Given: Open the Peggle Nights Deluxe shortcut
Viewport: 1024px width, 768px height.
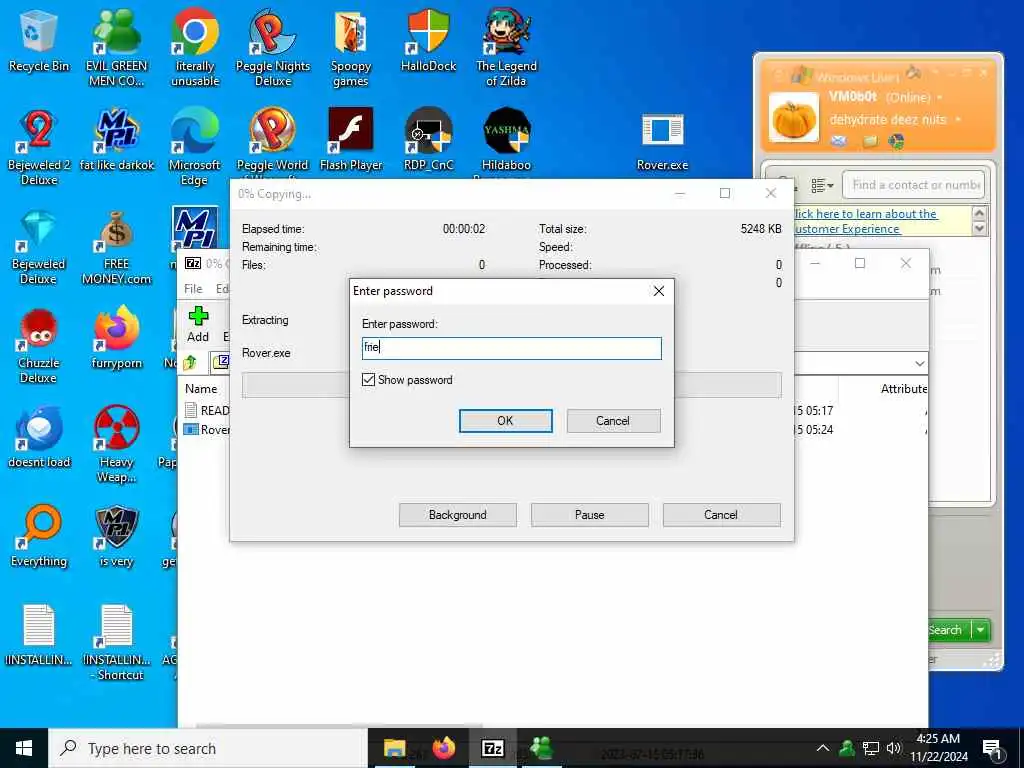Looking at the screenshot, I should (x=272, y=47).
